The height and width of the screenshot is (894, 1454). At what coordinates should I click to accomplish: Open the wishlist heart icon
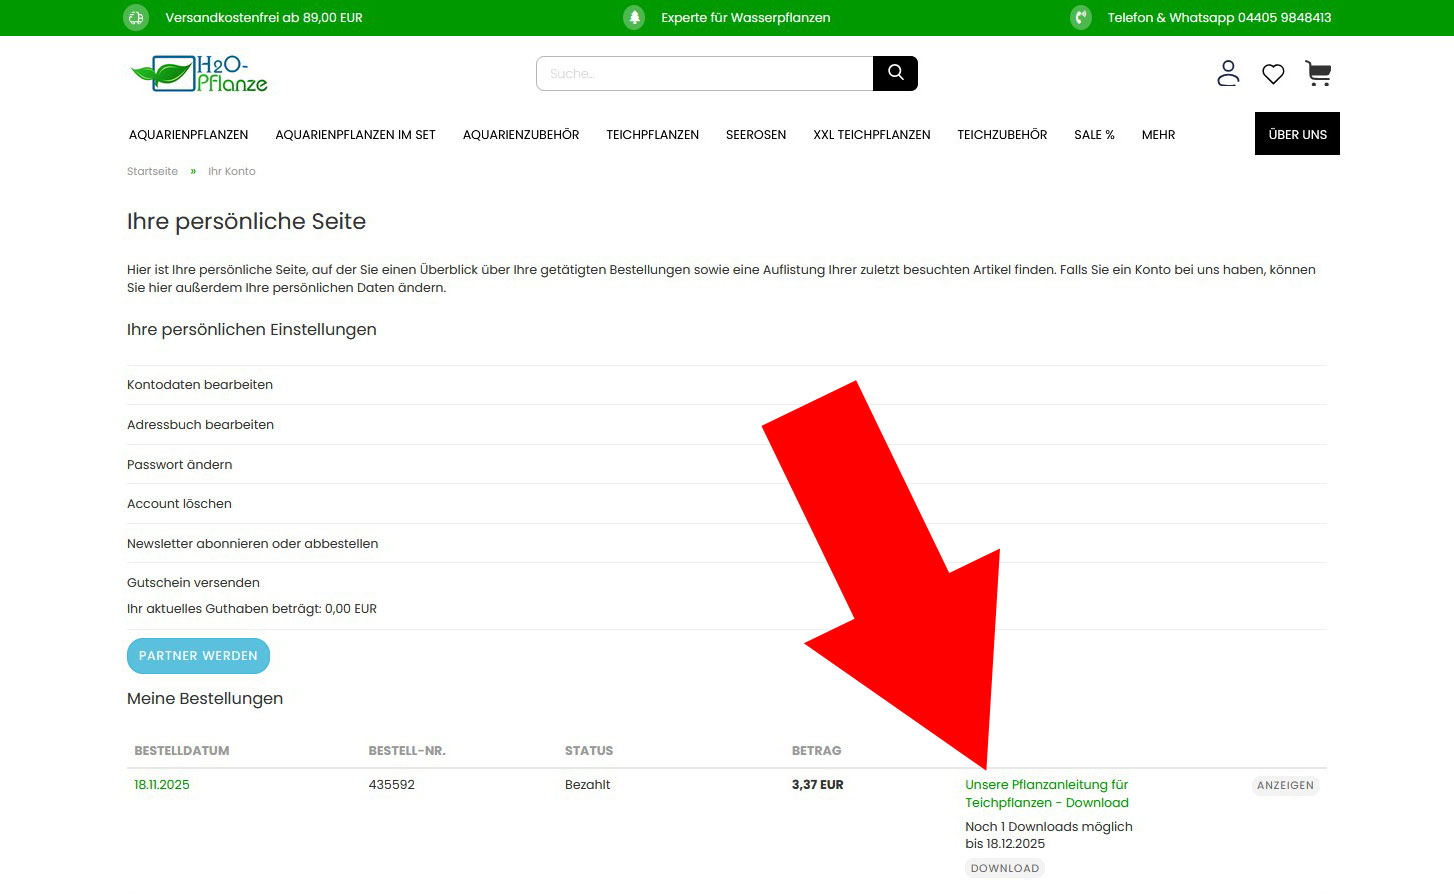coord(1273,74)
